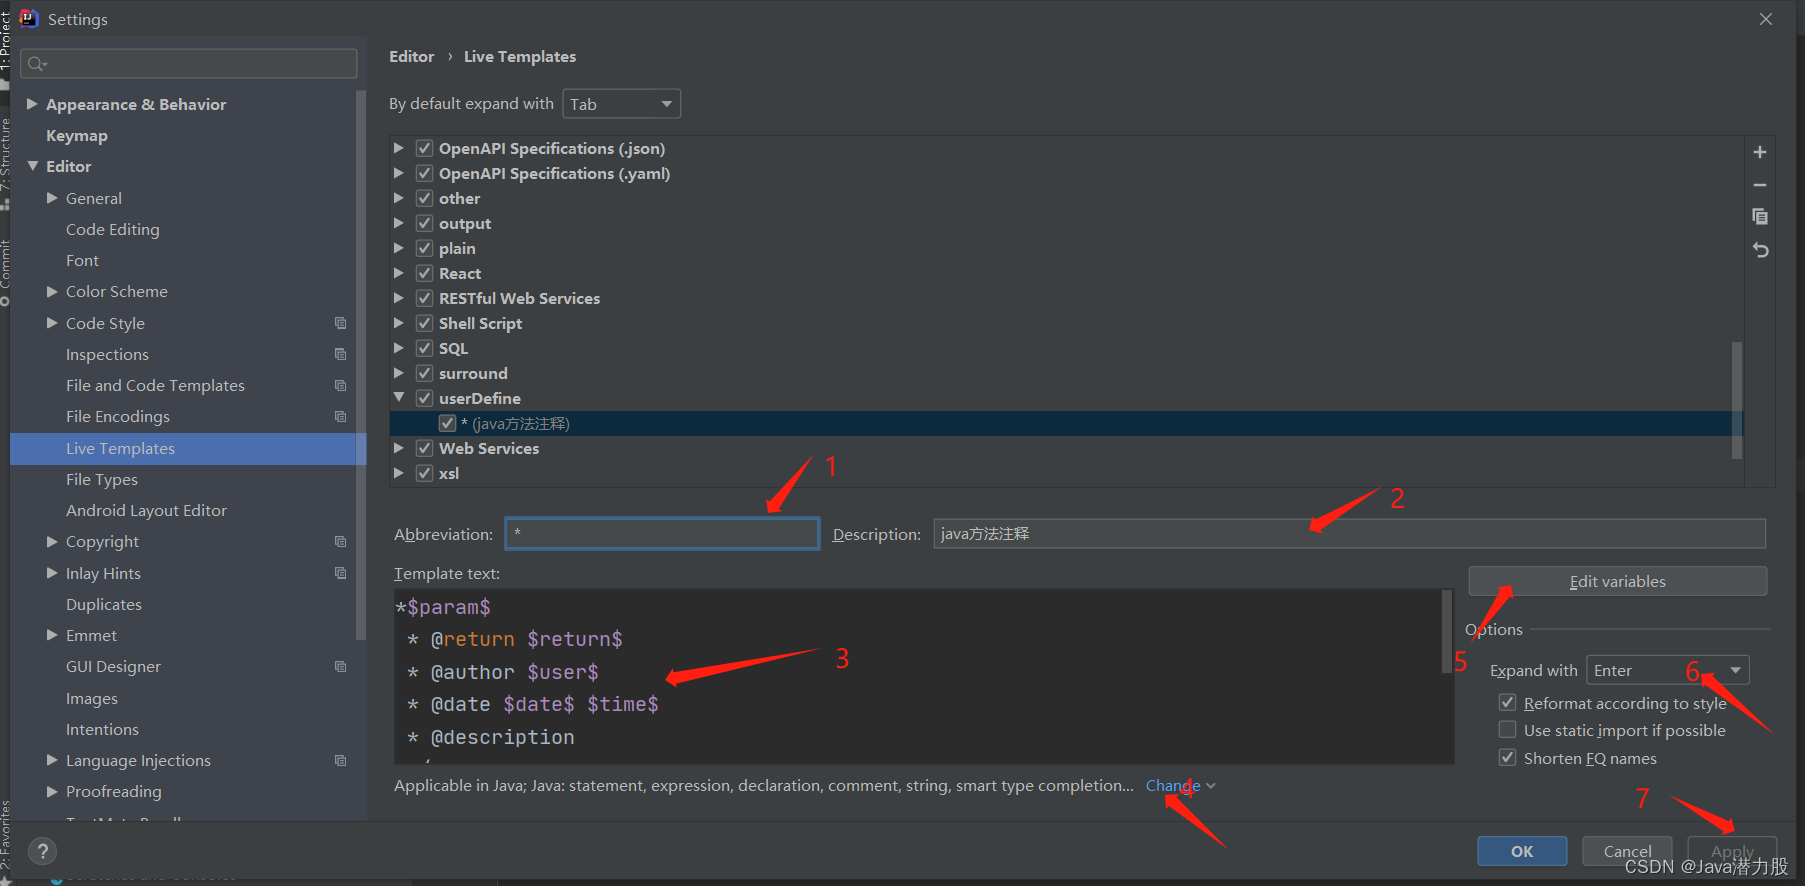
Task: Open the Duplicates settings page
Action: click(x=104, y=604)
